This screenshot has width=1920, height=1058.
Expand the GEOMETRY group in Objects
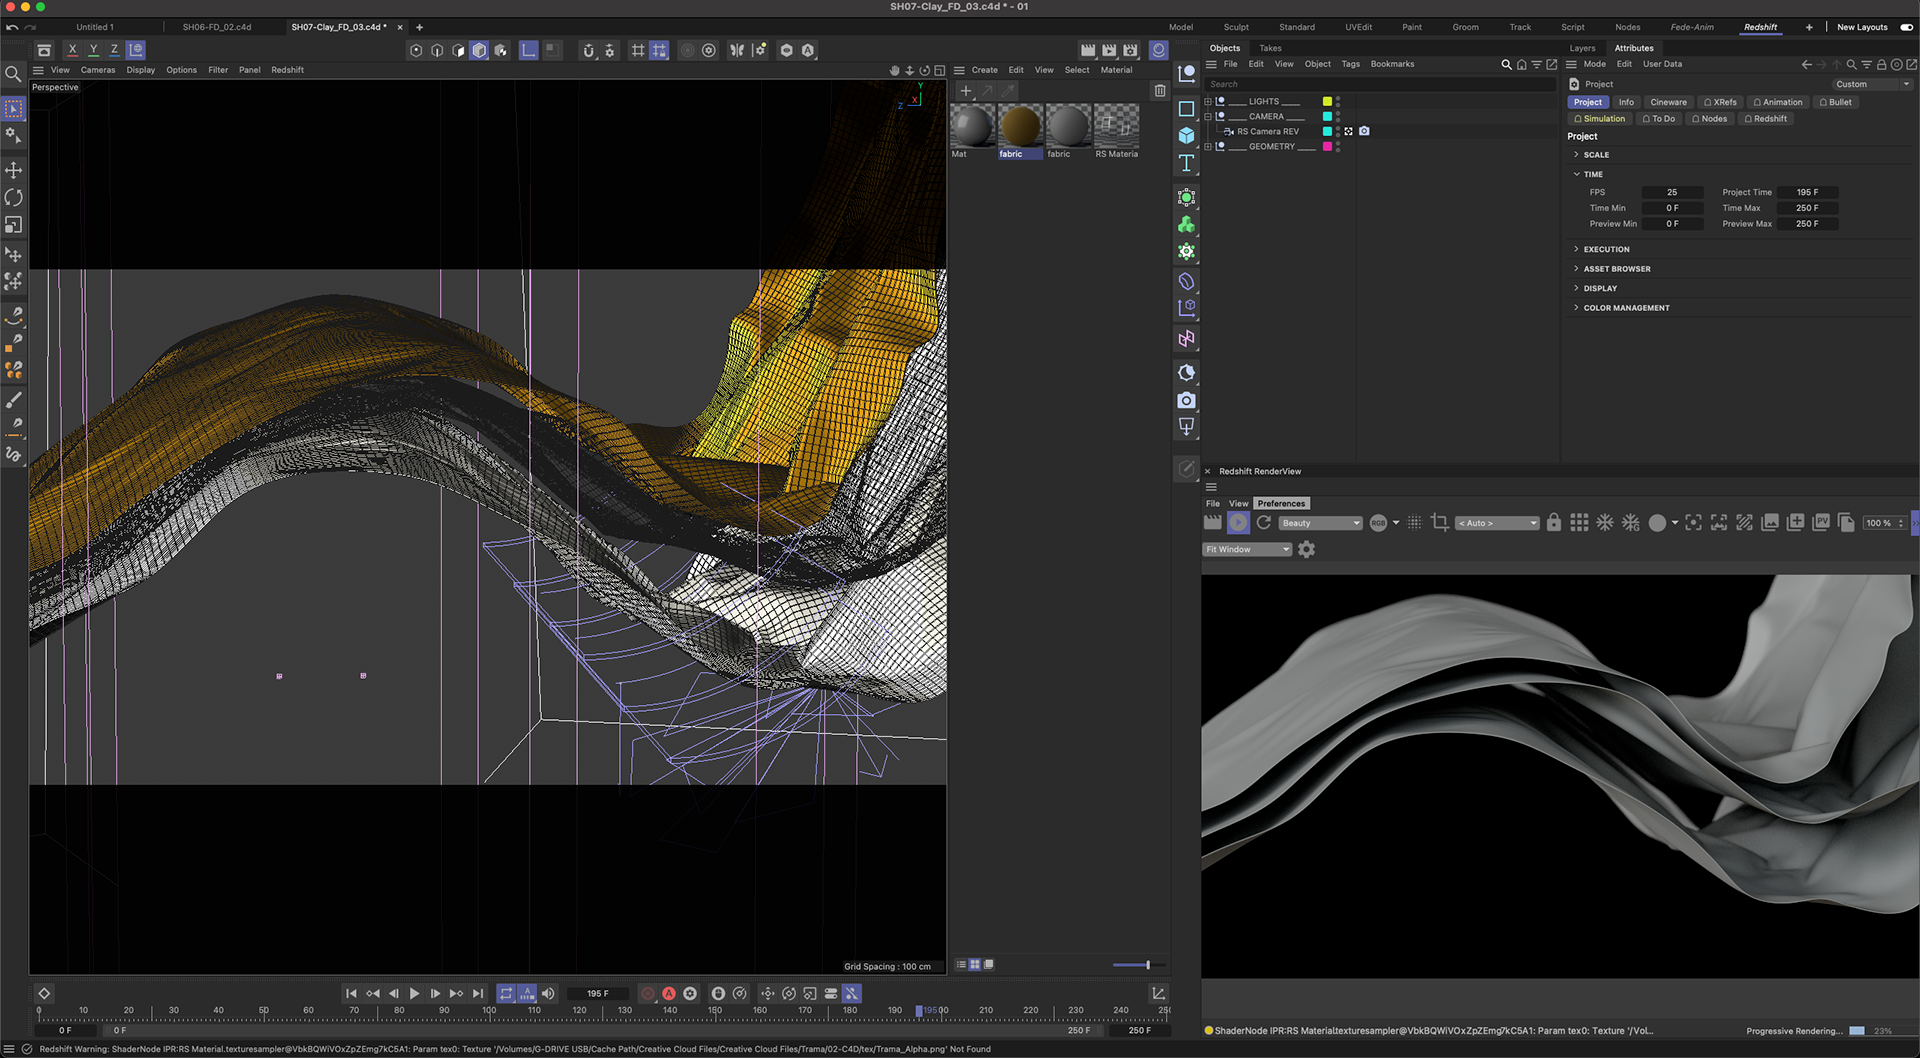click(1208, 147)
